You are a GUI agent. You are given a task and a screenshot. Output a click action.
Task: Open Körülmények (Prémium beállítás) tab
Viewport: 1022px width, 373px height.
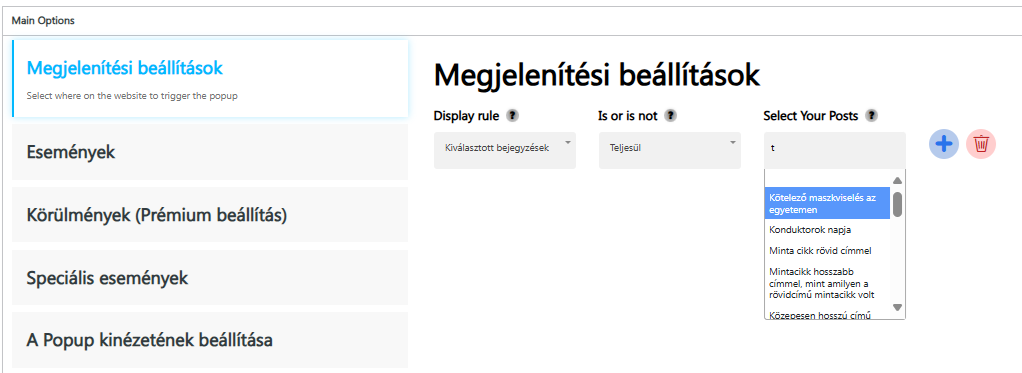(x=210, y=215)
